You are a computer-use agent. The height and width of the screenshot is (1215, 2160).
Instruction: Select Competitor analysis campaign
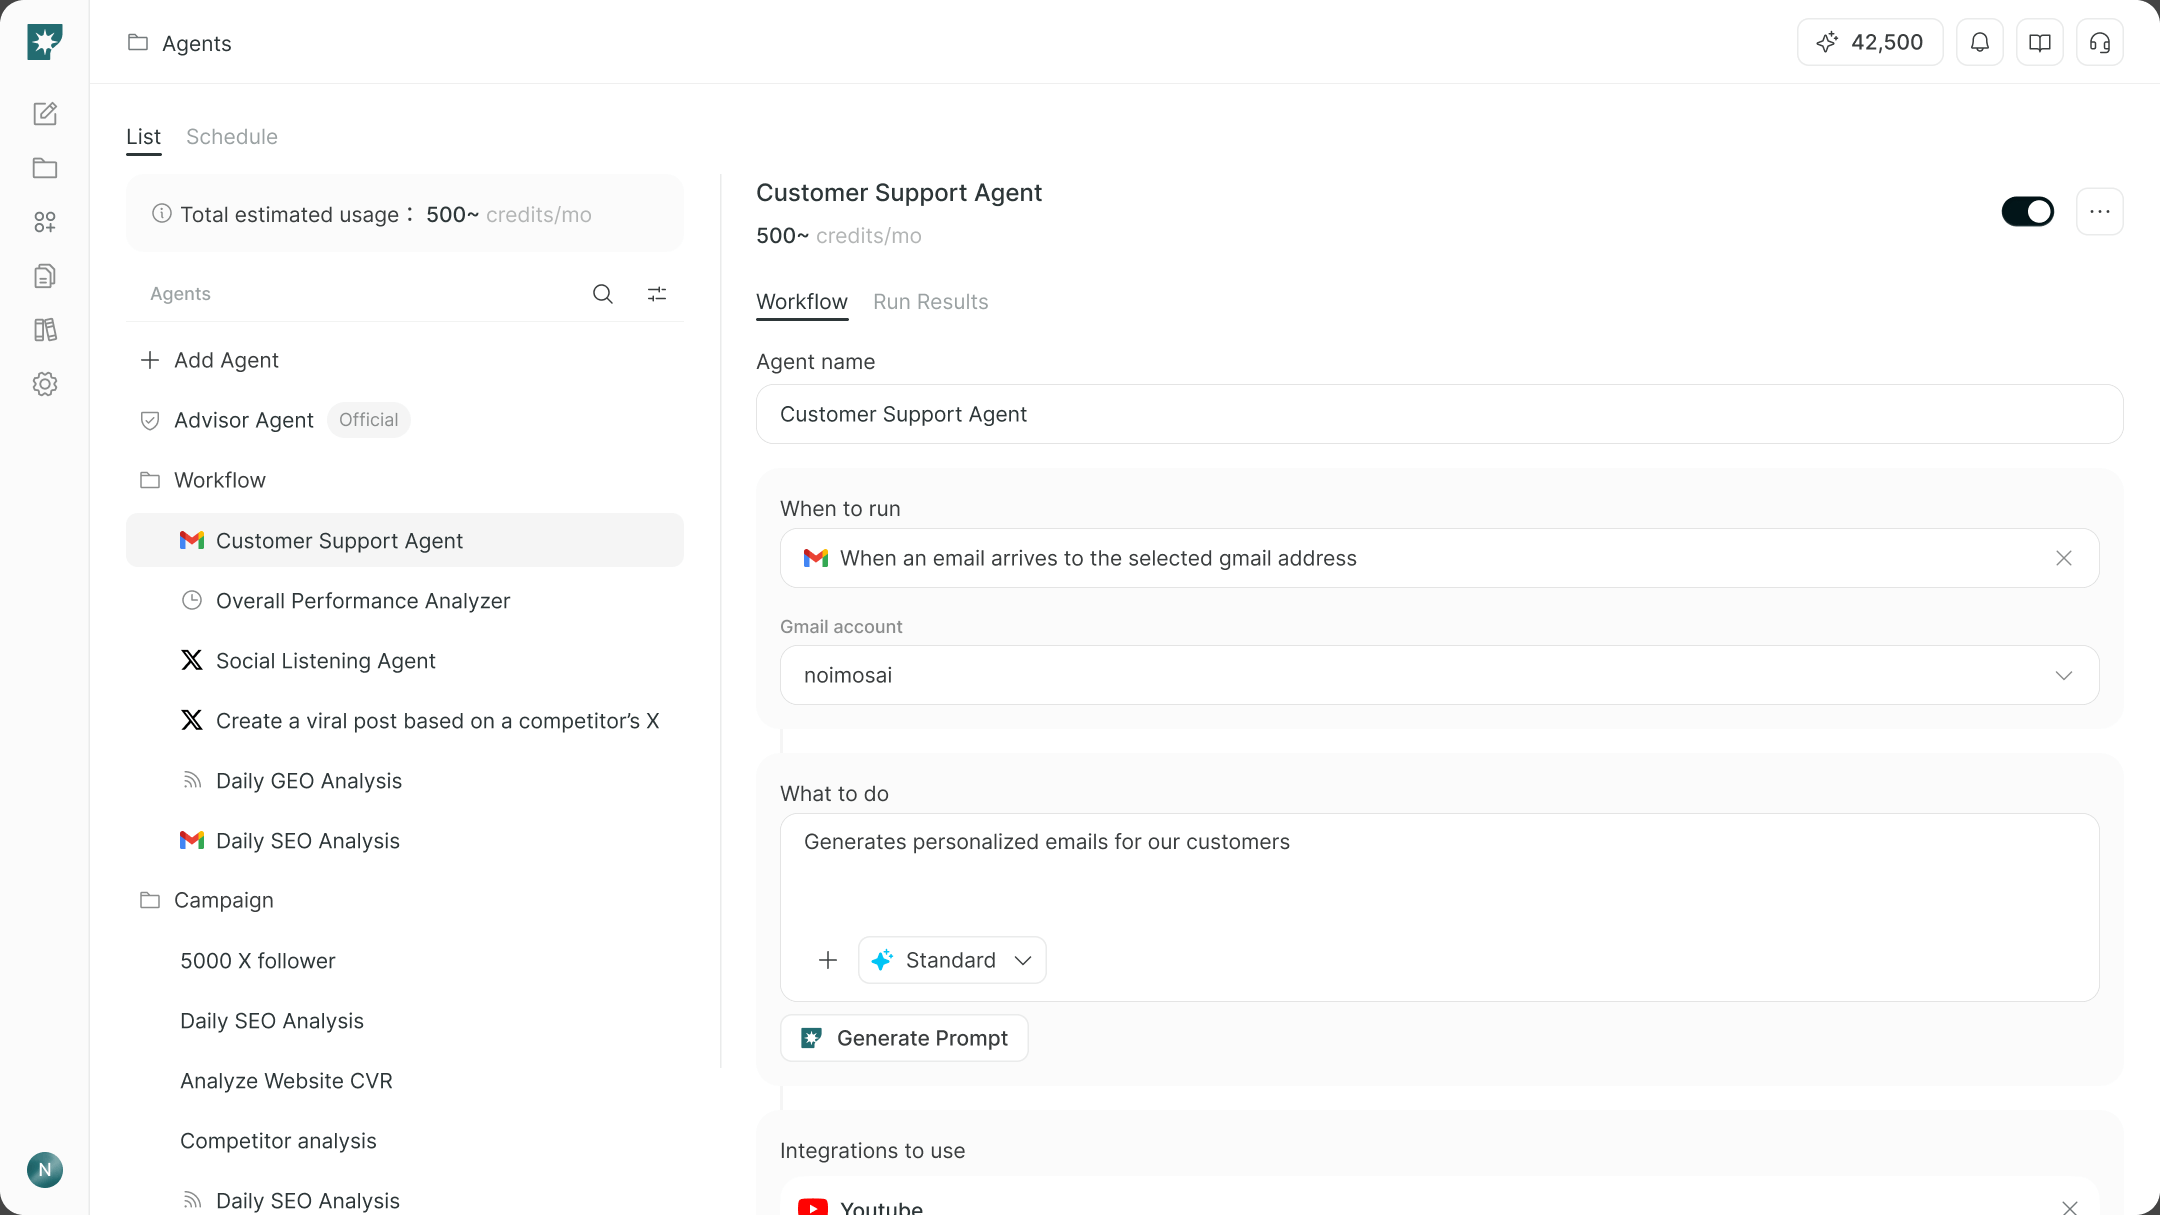coord(405,1140)
